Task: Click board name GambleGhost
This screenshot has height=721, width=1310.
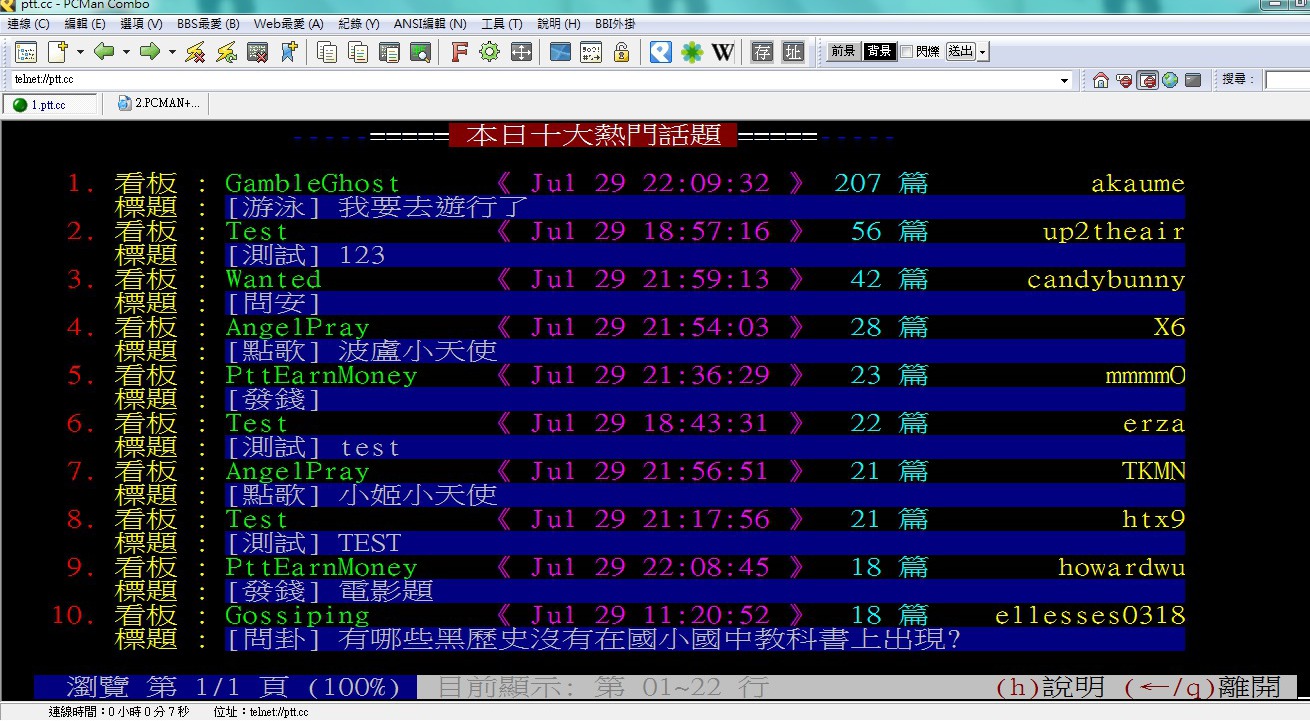Action: point(312,183)
